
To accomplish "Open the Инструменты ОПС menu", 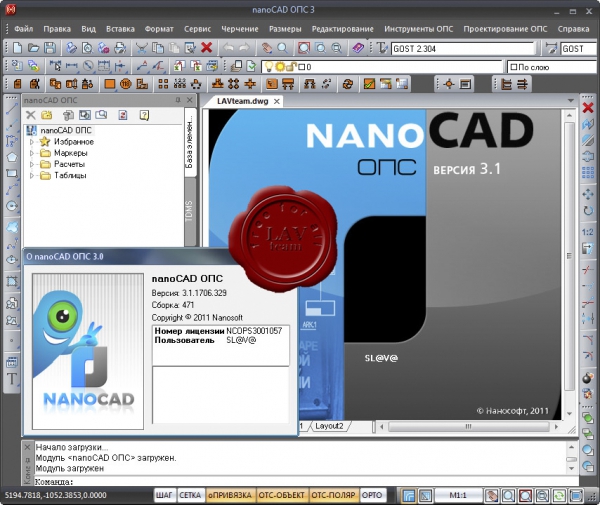I will [419, 29].
